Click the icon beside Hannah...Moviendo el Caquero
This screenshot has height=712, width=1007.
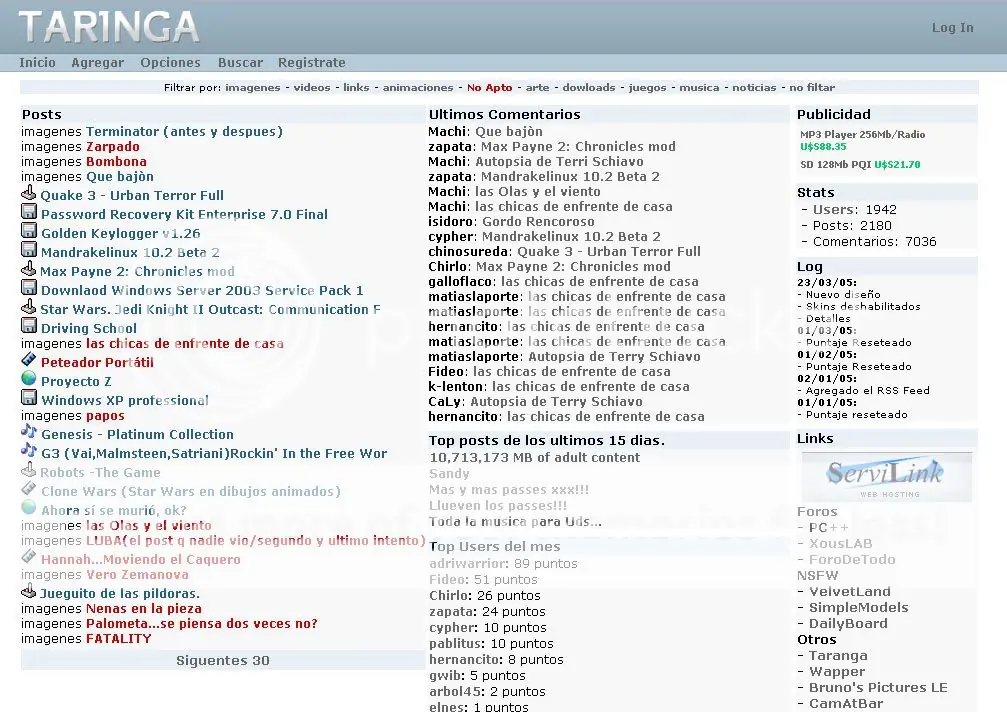(29, 556)
